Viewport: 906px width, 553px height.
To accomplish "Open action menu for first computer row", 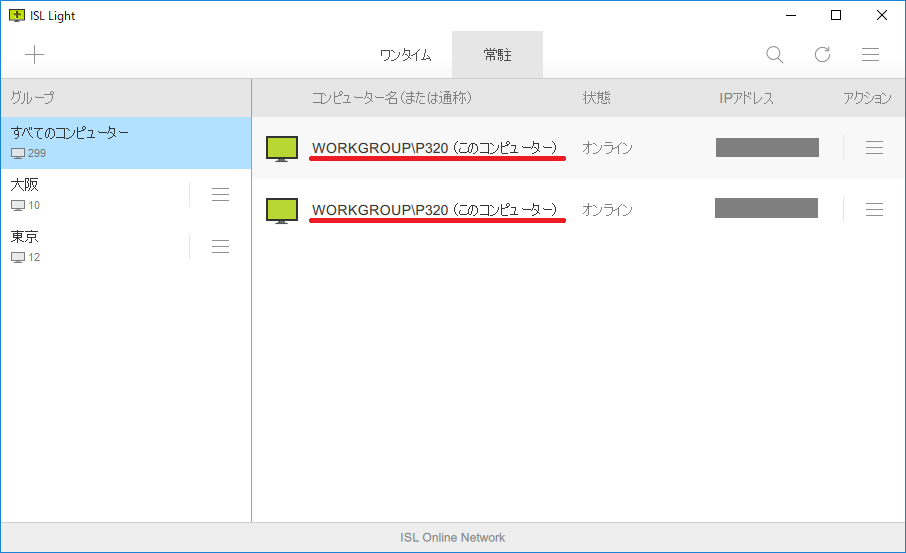I will click(874, 148).
